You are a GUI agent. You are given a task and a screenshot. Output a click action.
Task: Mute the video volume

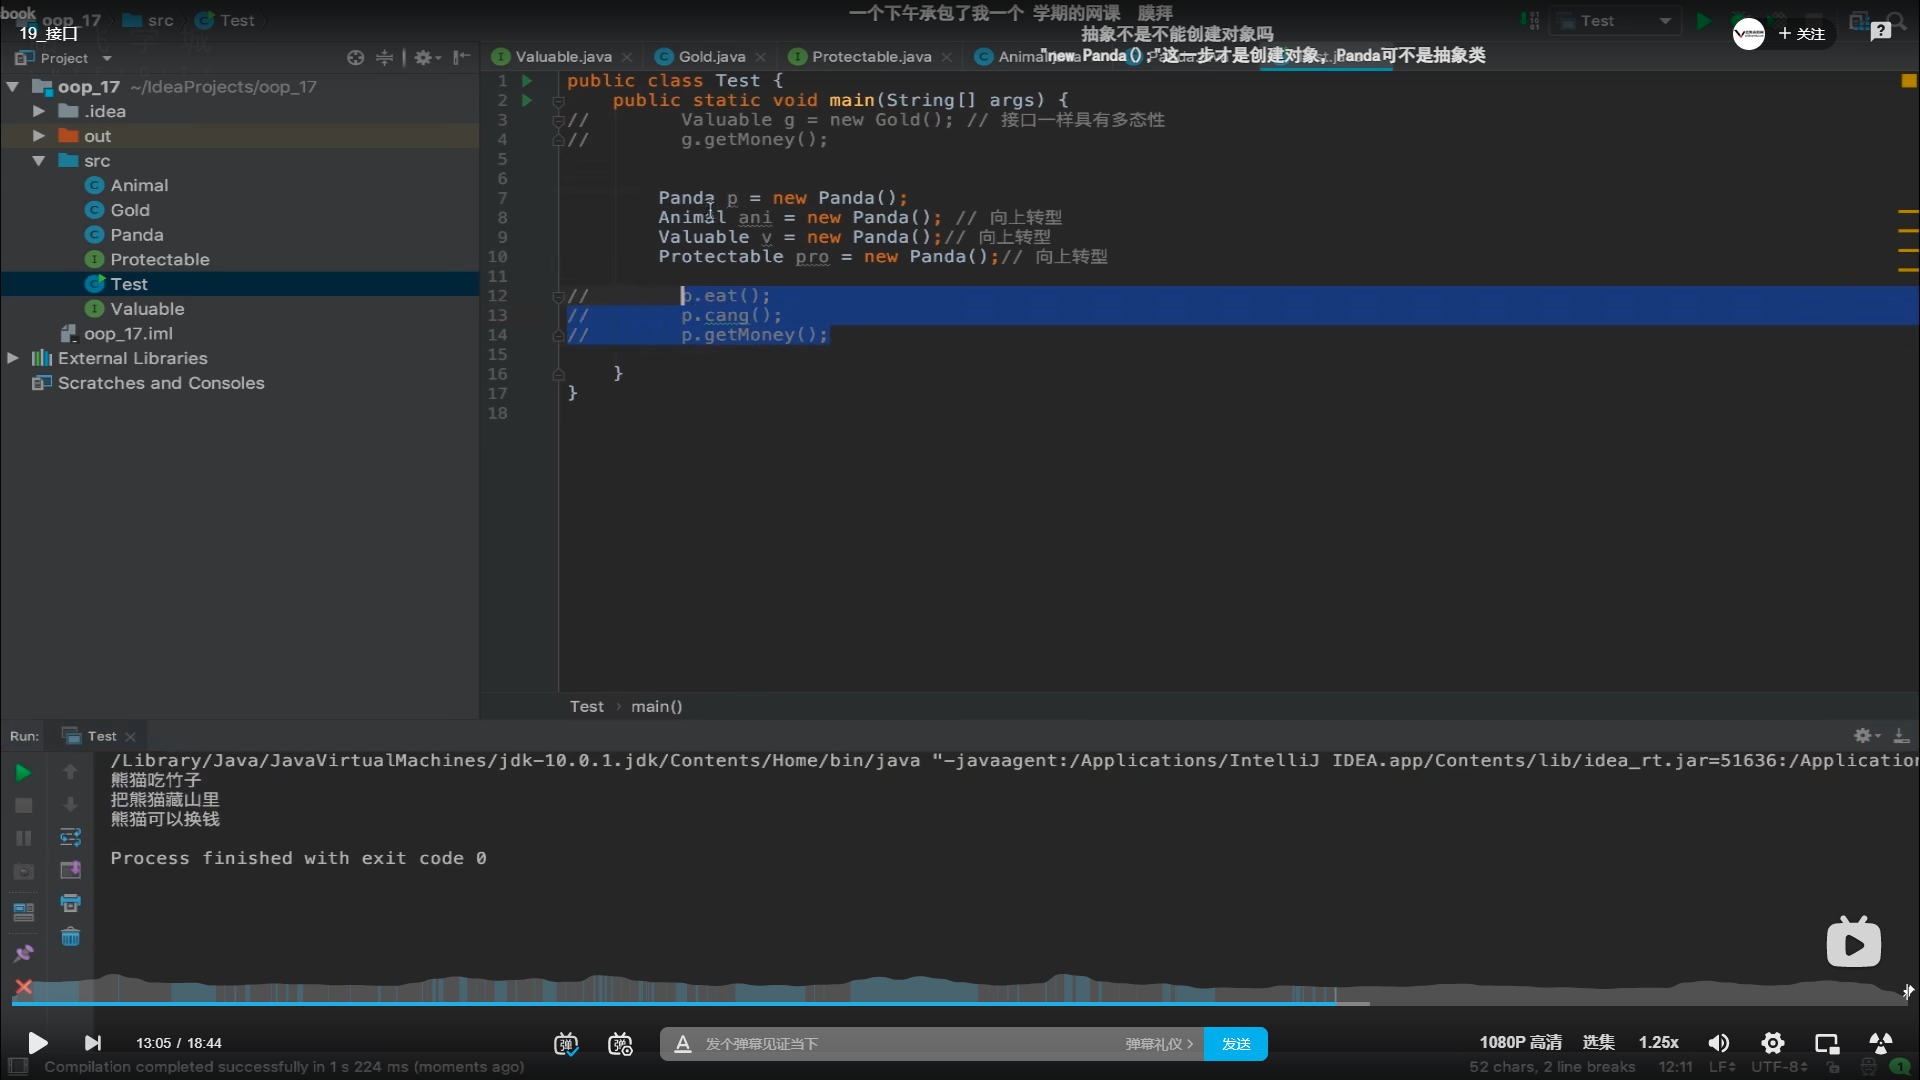click(x=1718, y=1043)
